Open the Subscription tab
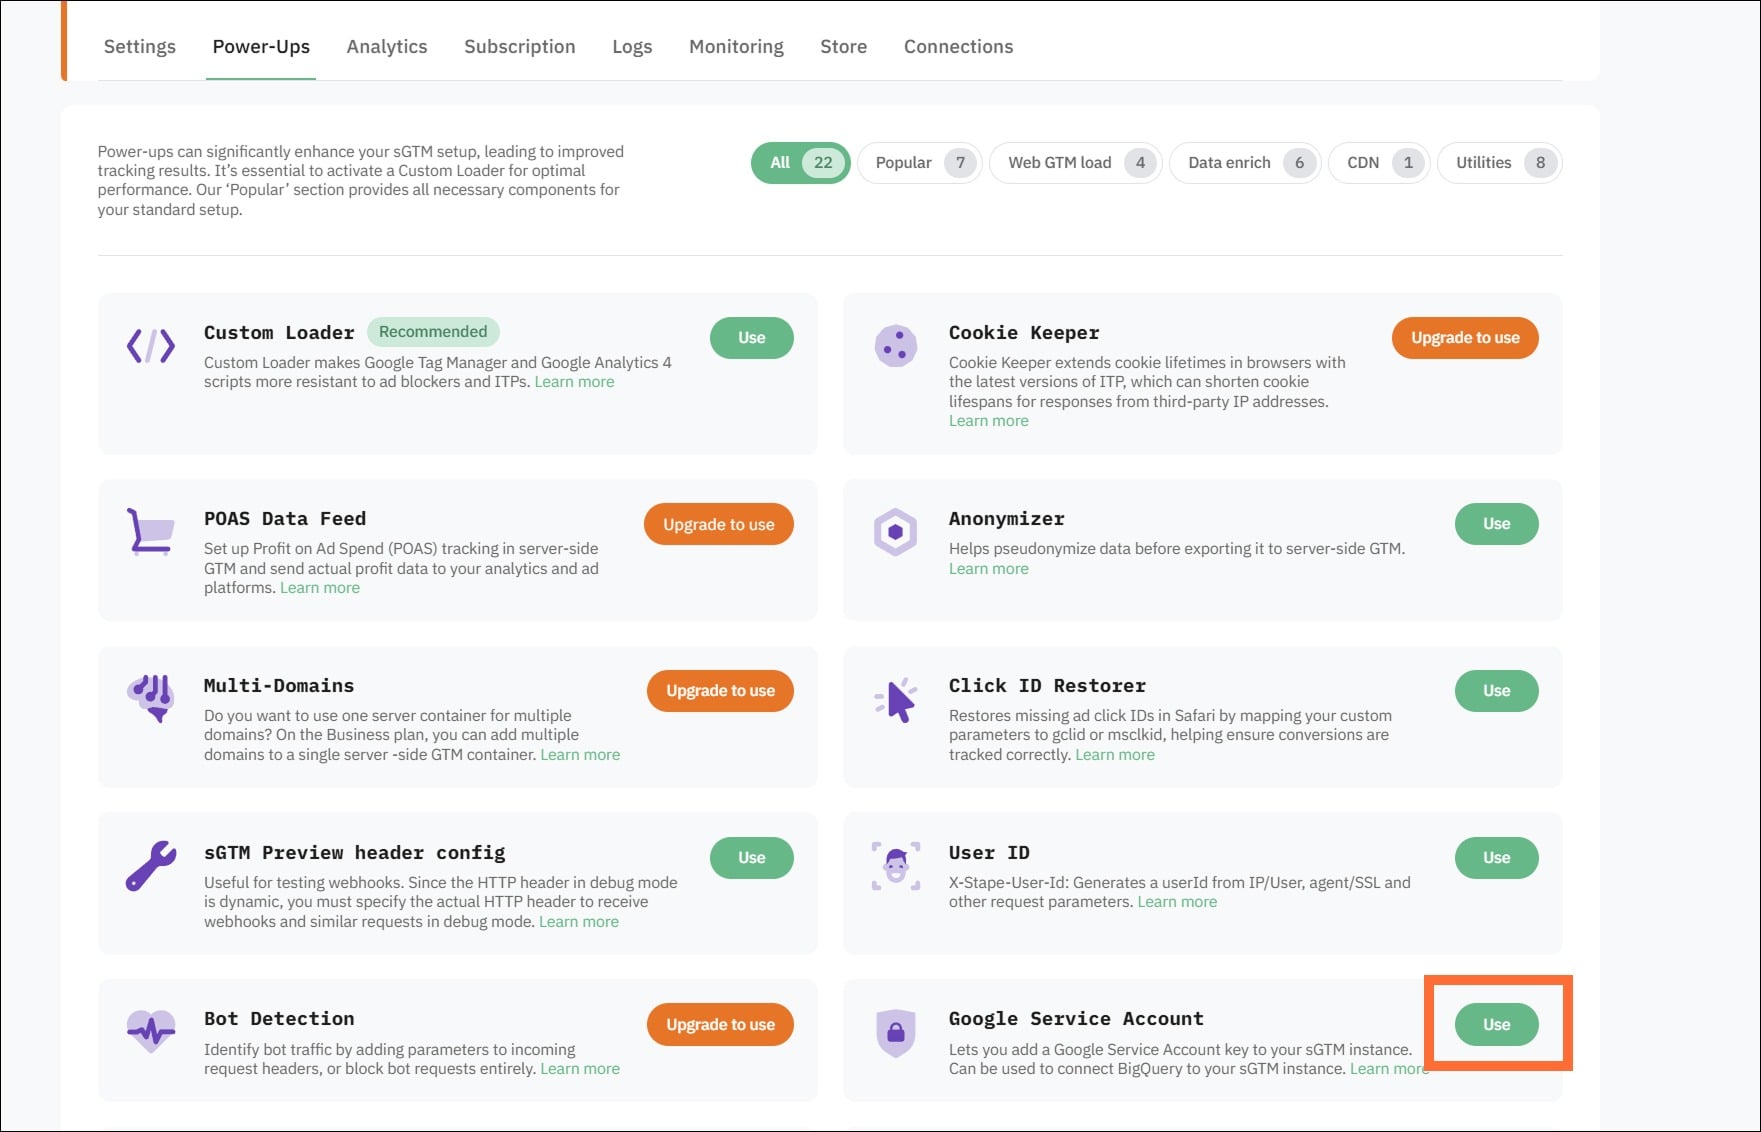The width and height of the screenshot is (1761, 1132). [x=520, y=46]
